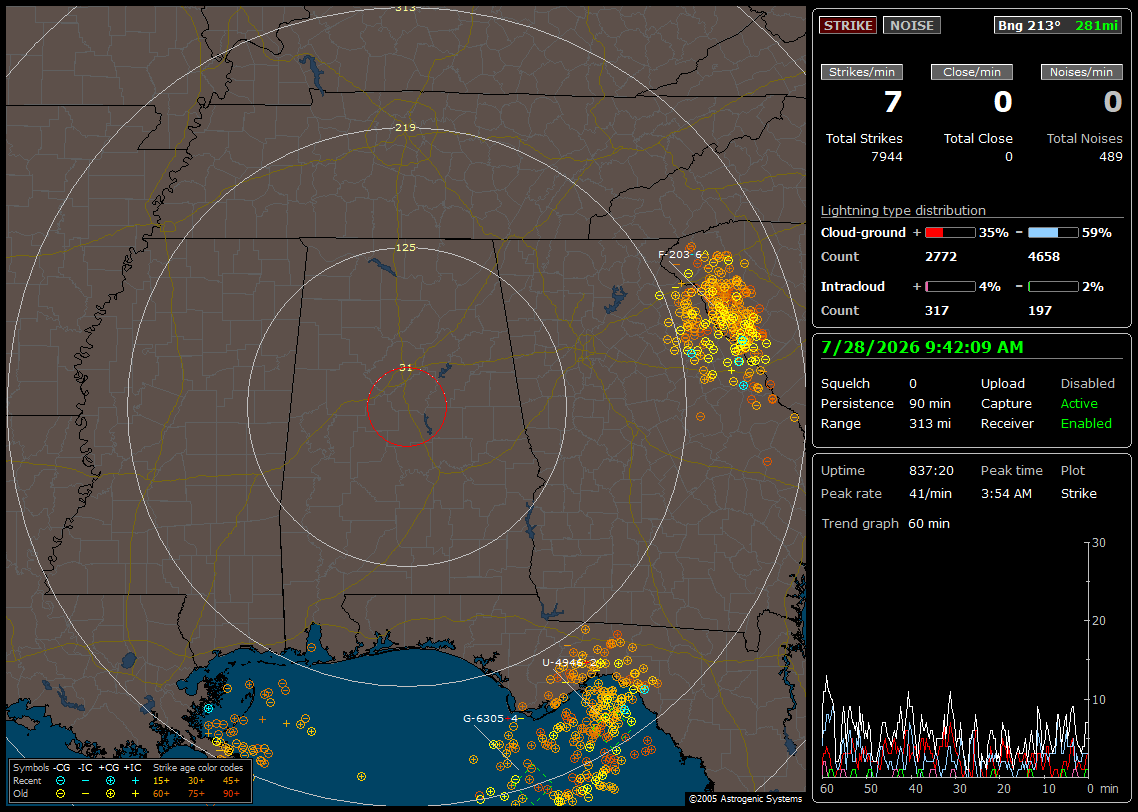Click the blue negative cloud-ground bar
The height and width of the screenshot is (812, 1138).
1053,233
